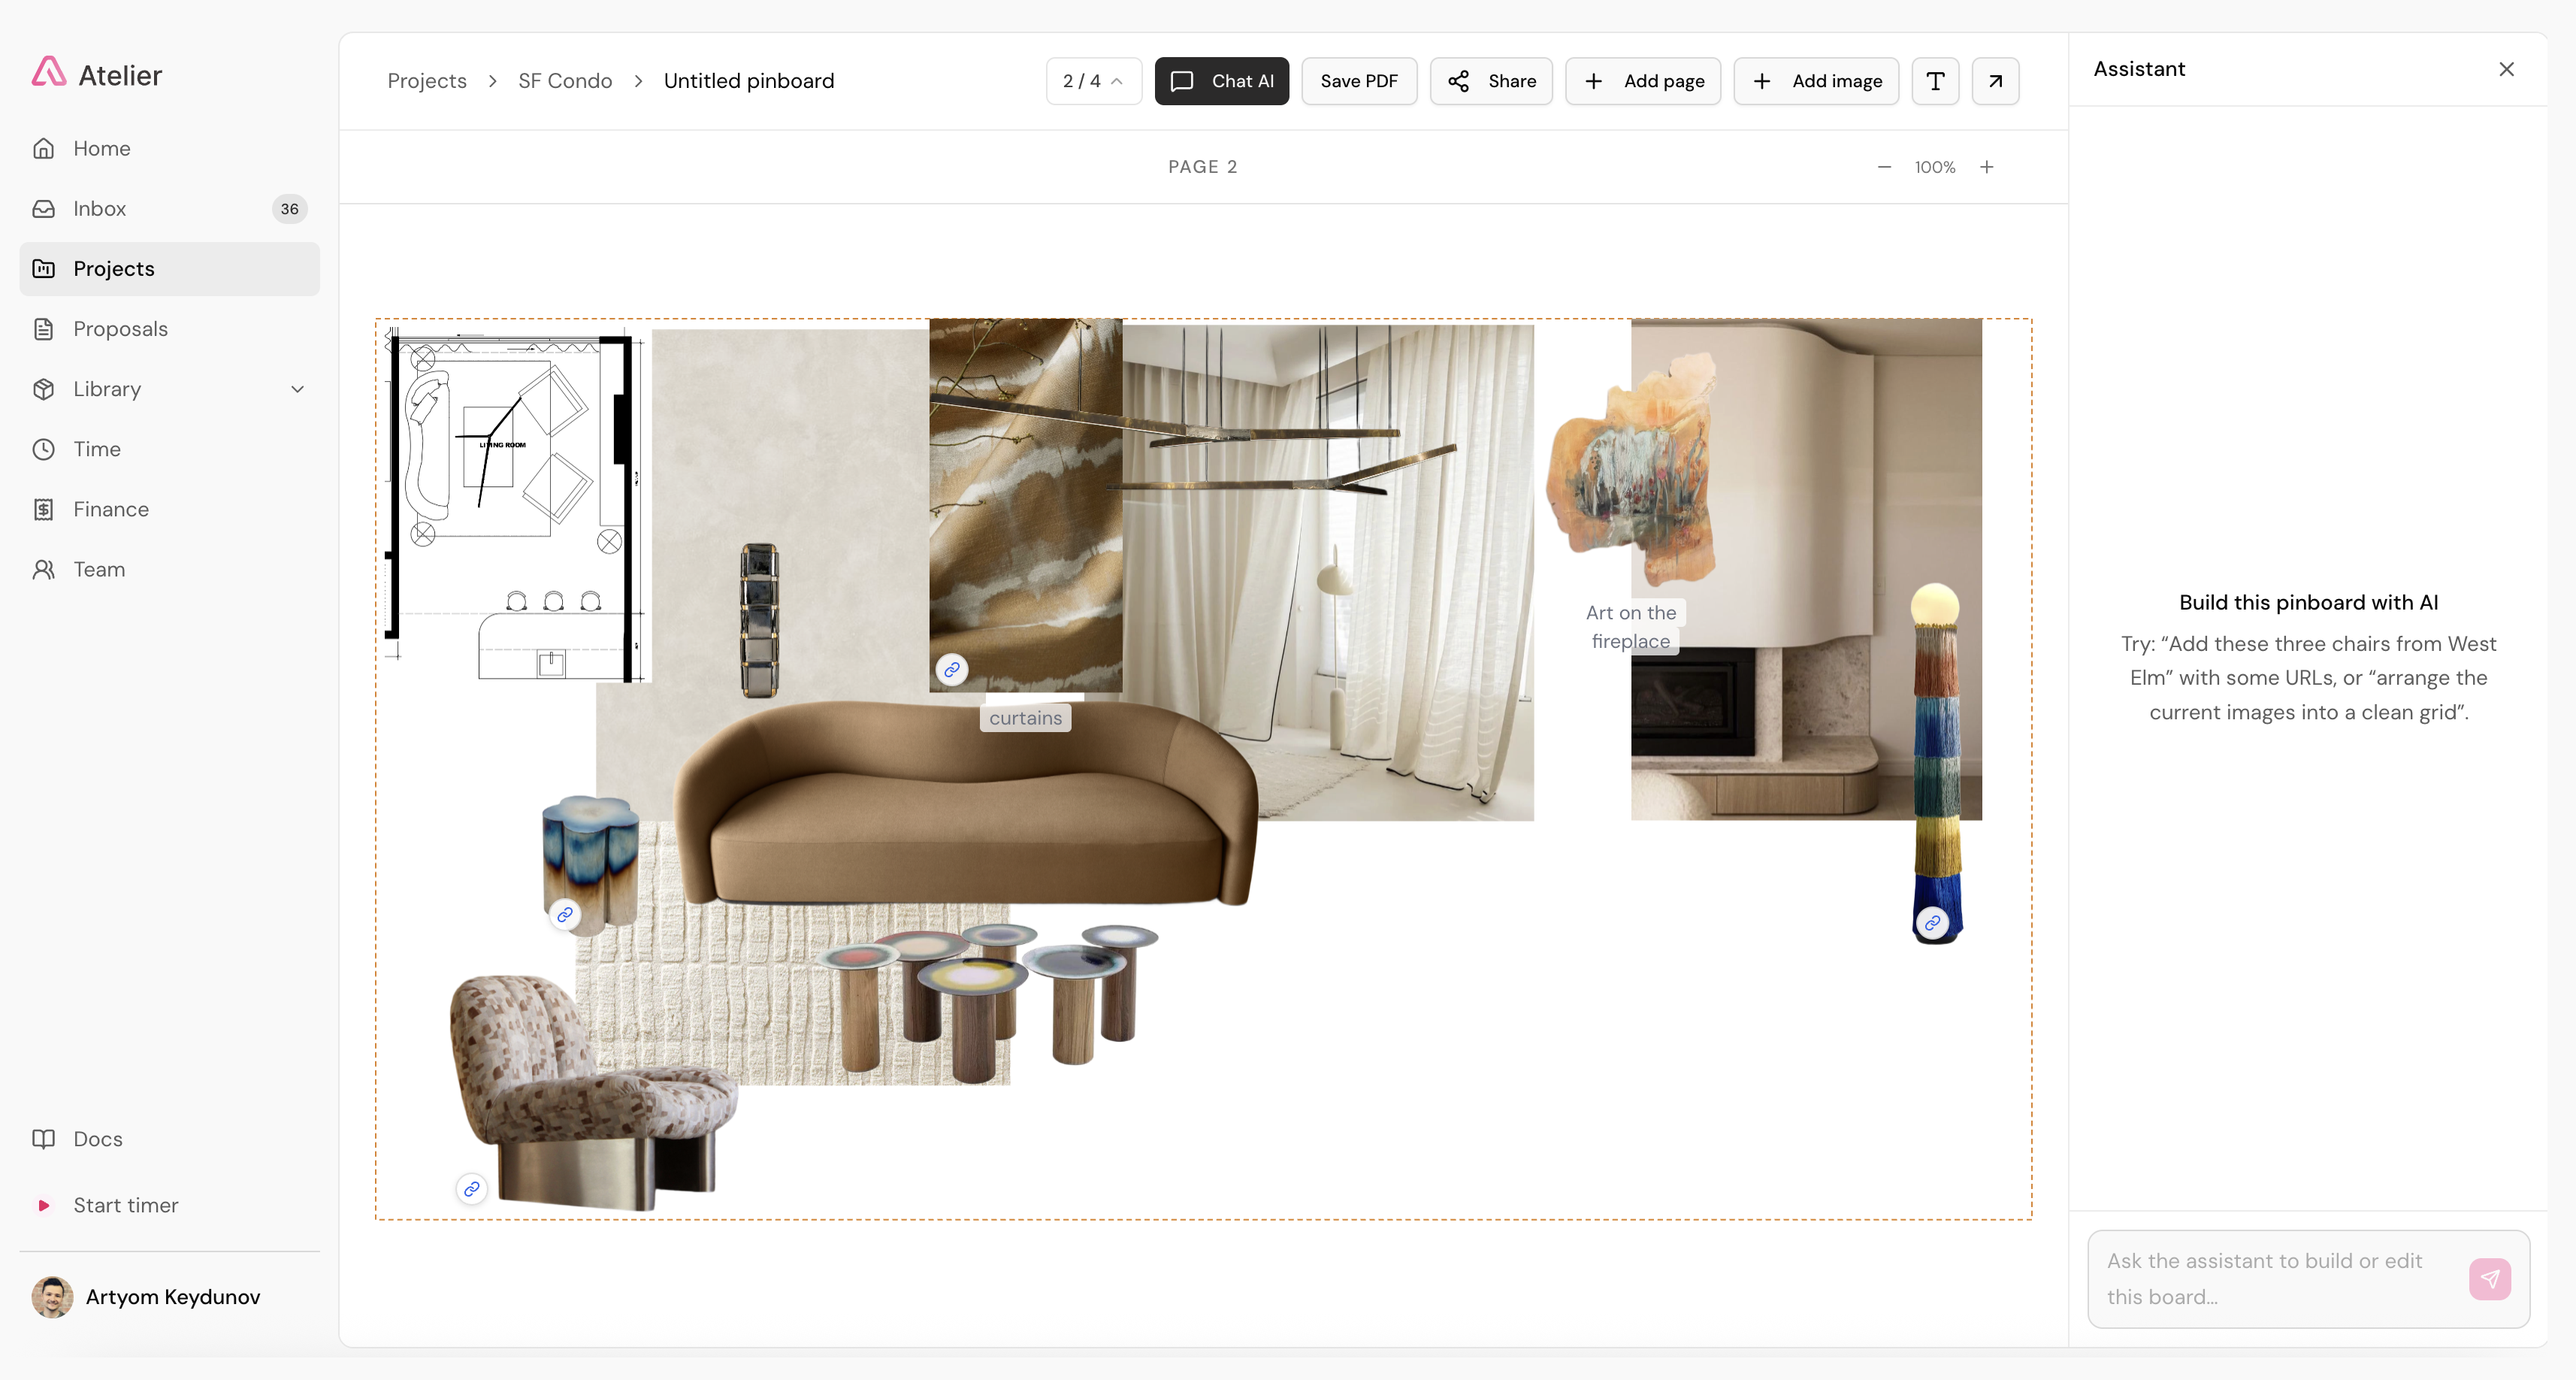Click the arrow tool icon in toolbar
Image resolution: width=2576 pixels, height=1380 pixels.
click(x=1995, y=81)
